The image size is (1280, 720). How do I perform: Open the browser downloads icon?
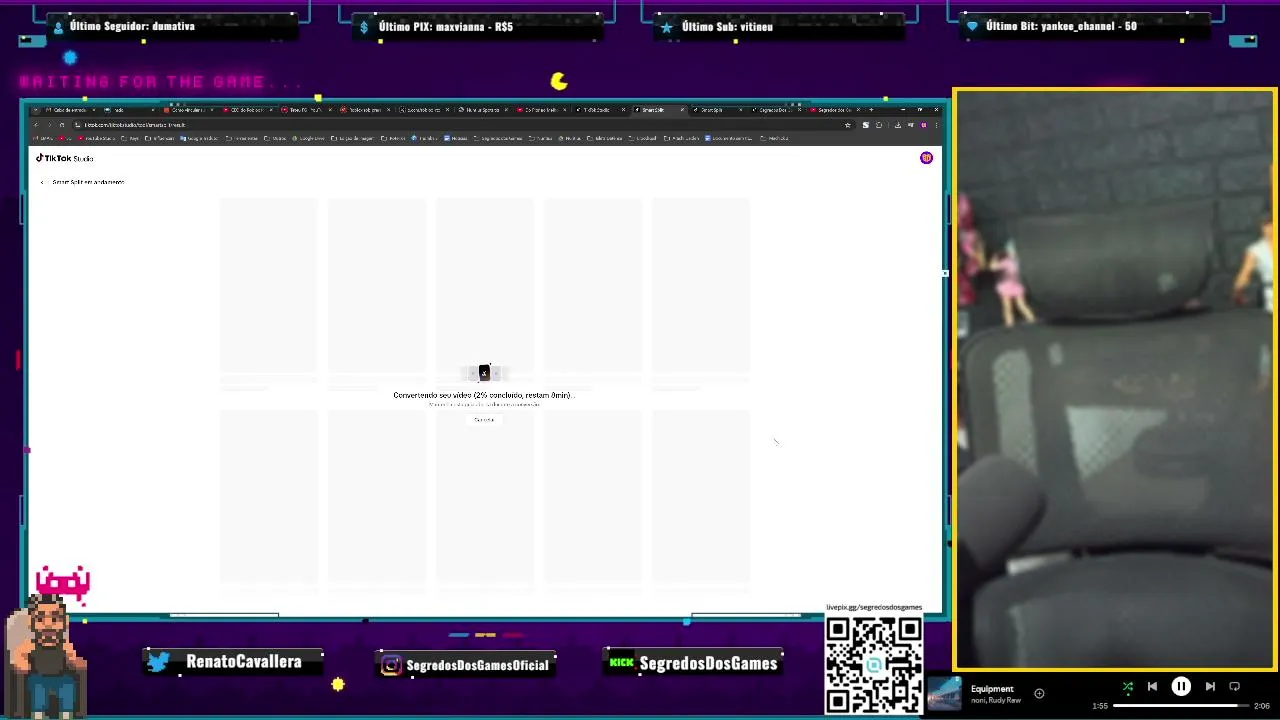897,125
